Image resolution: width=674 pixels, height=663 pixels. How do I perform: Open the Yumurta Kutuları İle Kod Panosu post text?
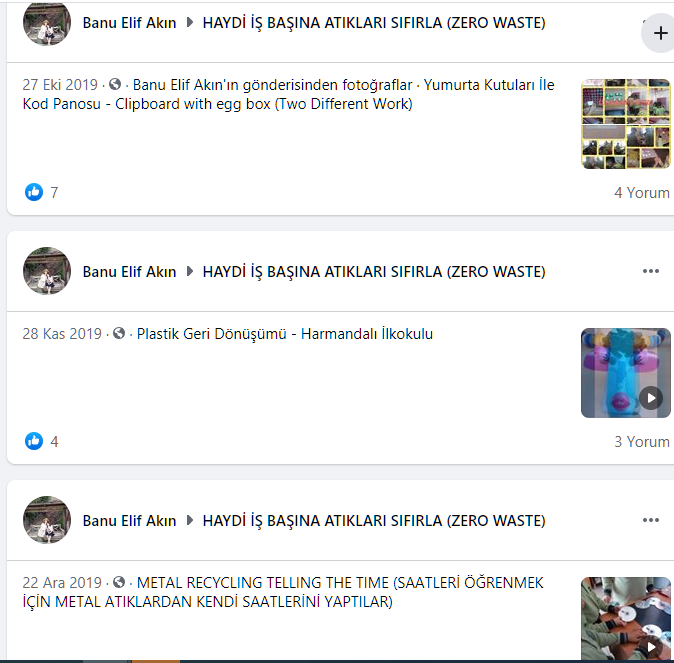(x=288, y=94)
